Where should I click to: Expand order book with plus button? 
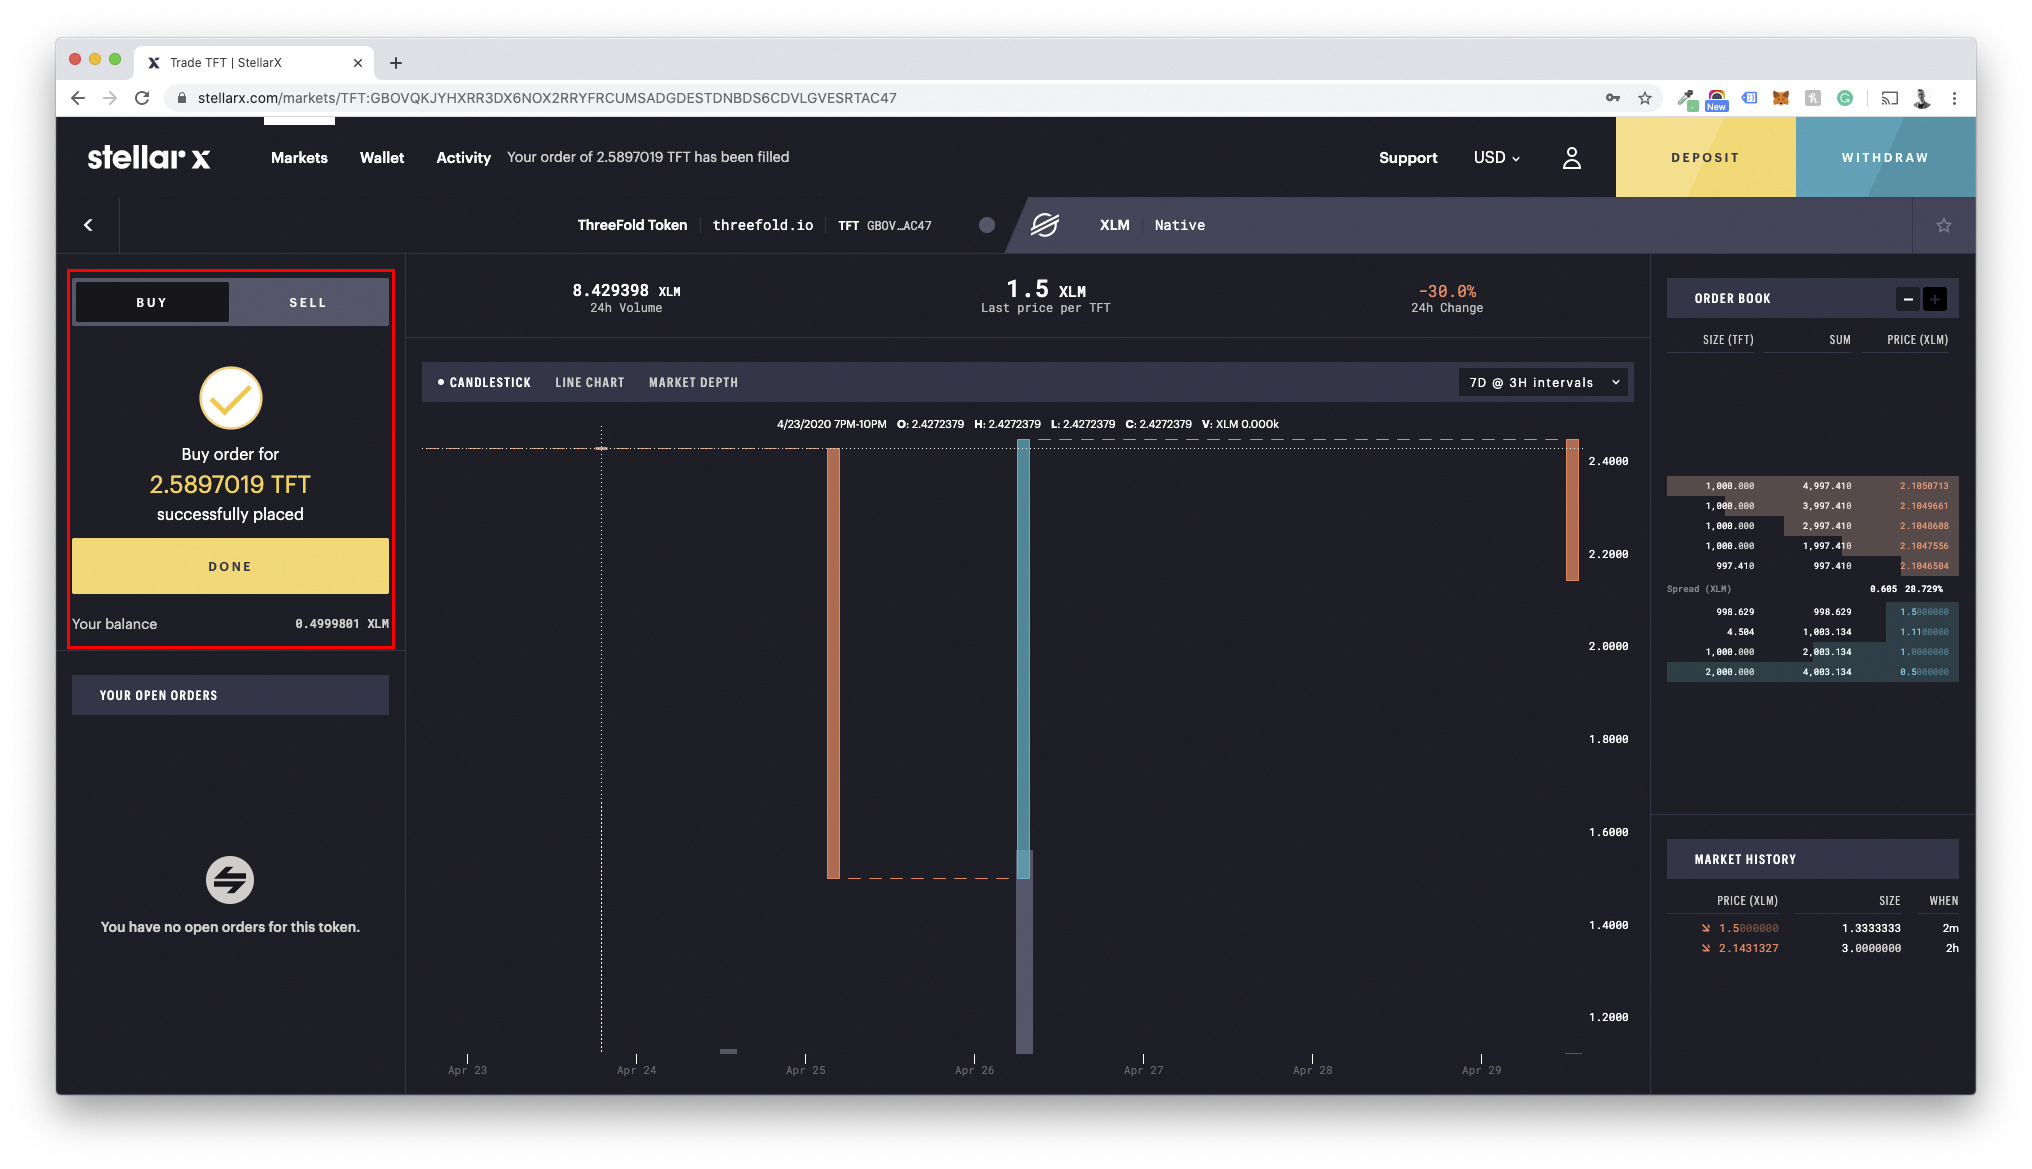pos(1935,299)
